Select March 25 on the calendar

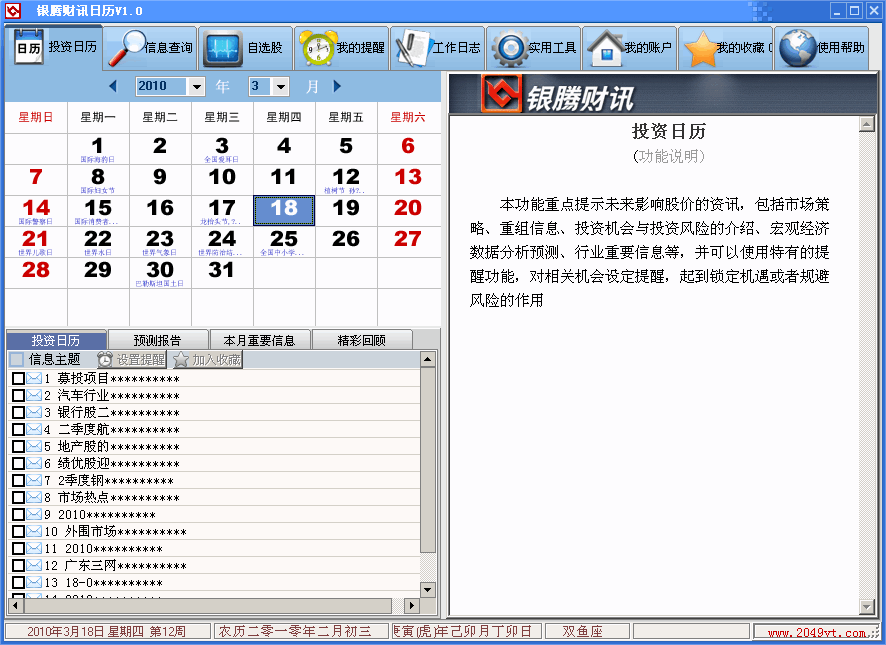coord(284,241)
